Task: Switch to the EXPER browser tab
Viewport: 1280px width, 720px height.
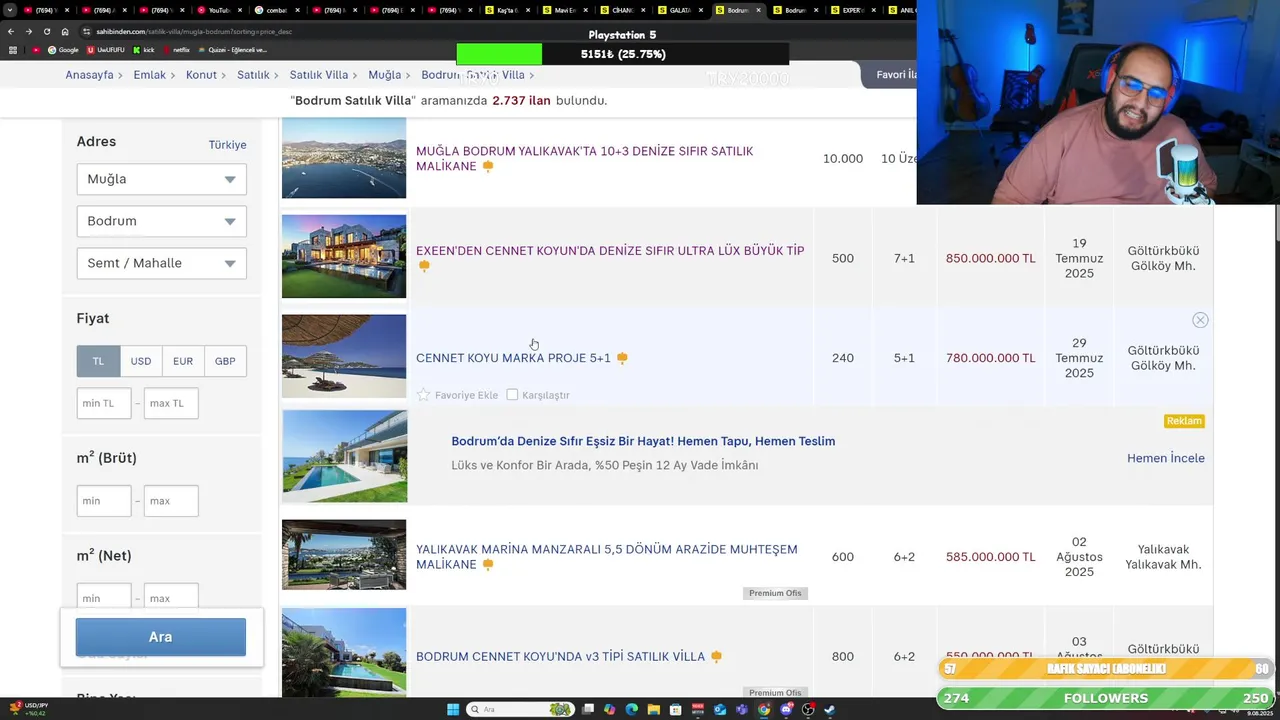Action: (855, 10)
